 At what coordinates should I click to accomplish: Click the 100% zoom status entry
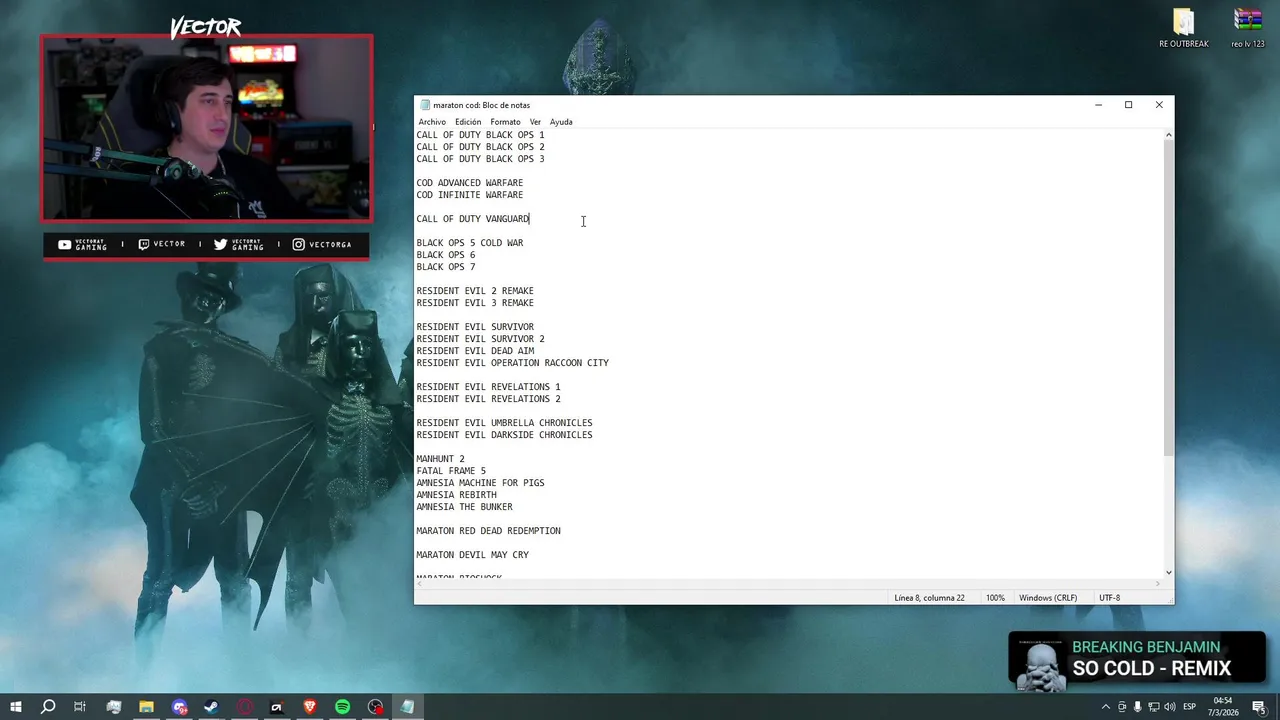[995, 598]
